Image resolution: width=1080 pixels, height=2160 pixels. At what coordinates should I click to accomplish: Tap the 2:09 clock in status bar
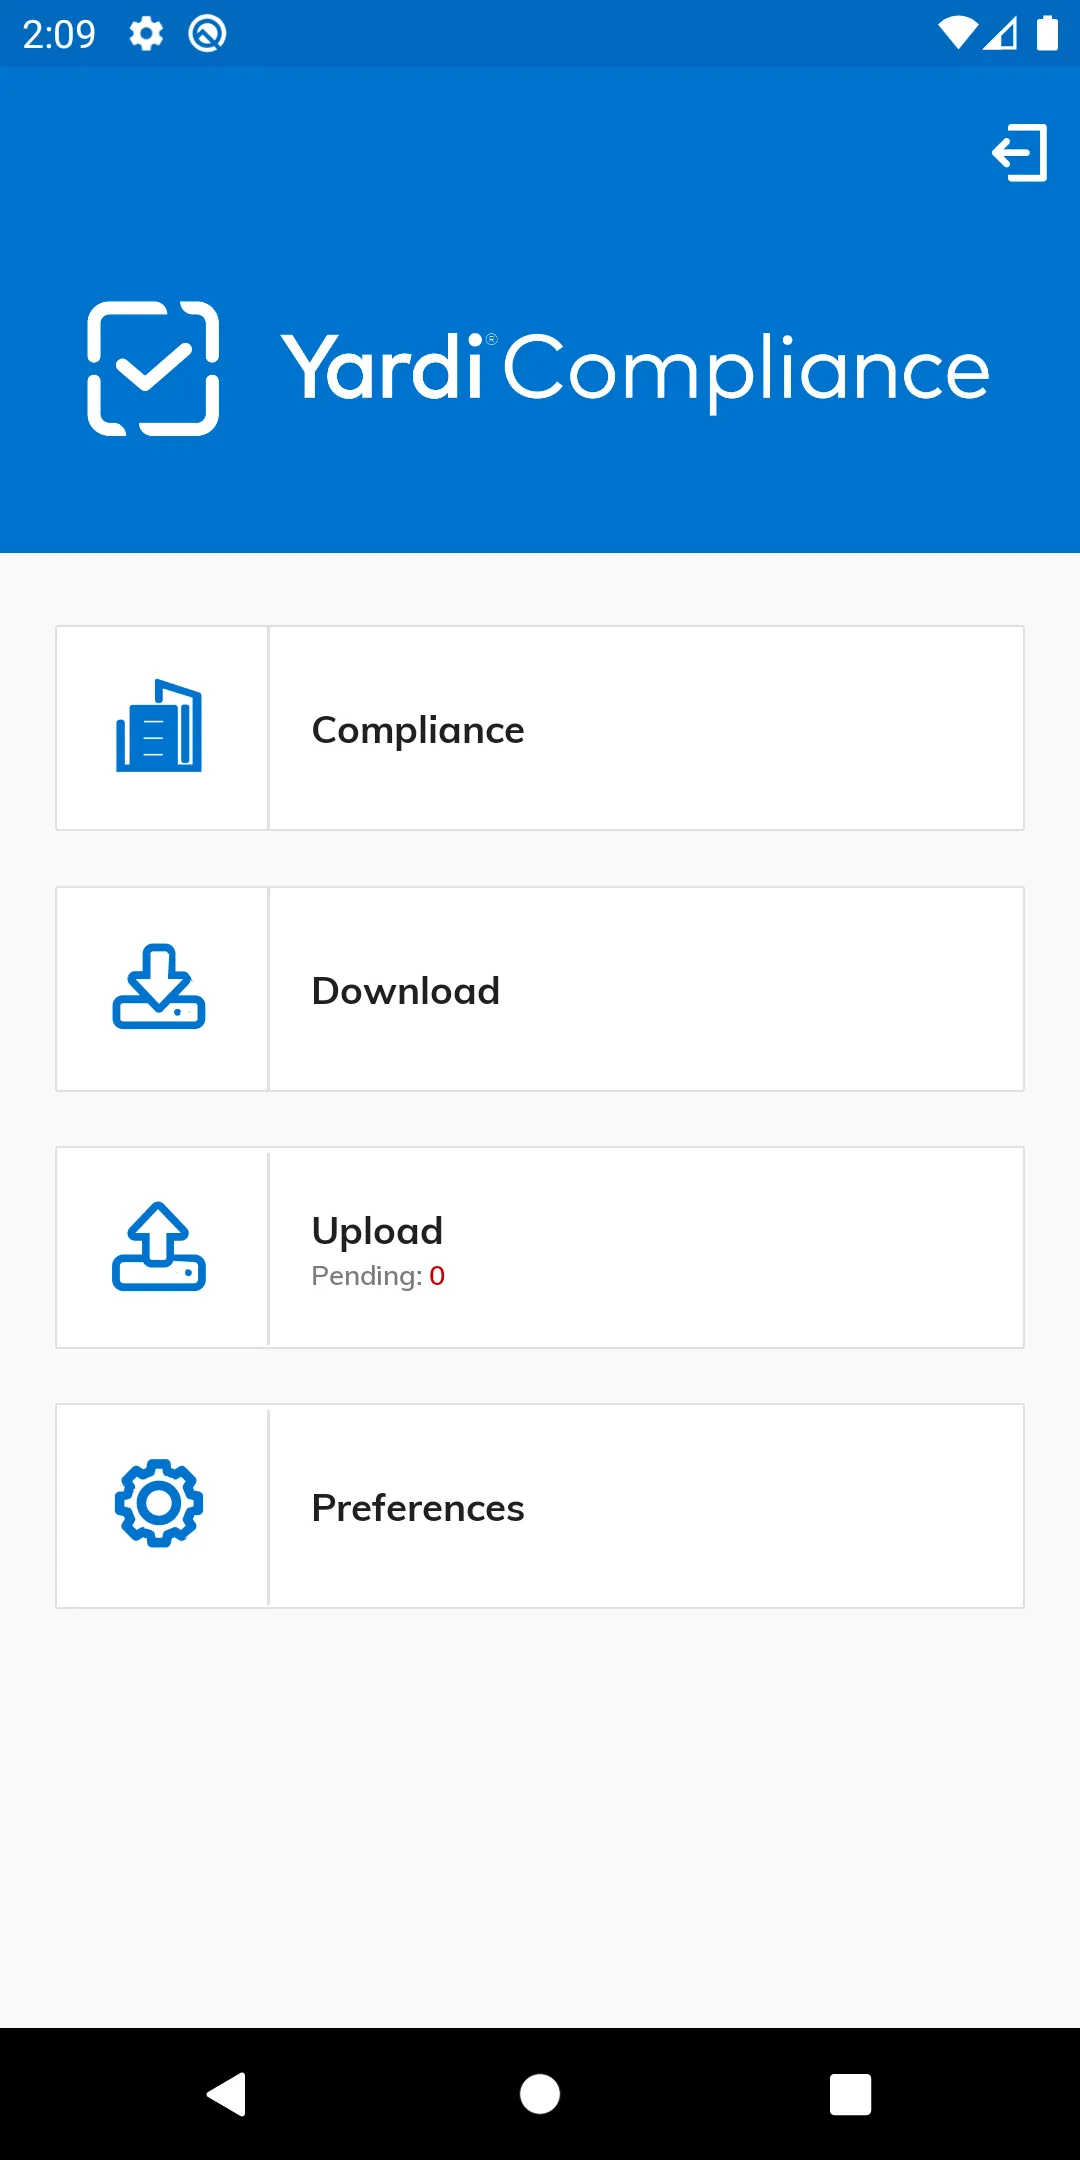pyautogui.click(x=59, y=34)
